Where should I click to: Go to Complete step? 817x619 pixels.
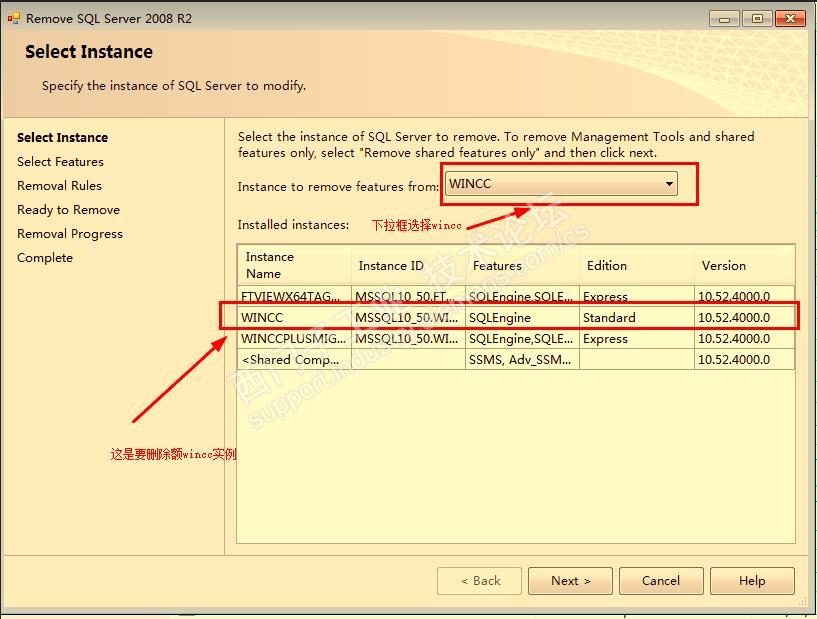coord(45,258)
